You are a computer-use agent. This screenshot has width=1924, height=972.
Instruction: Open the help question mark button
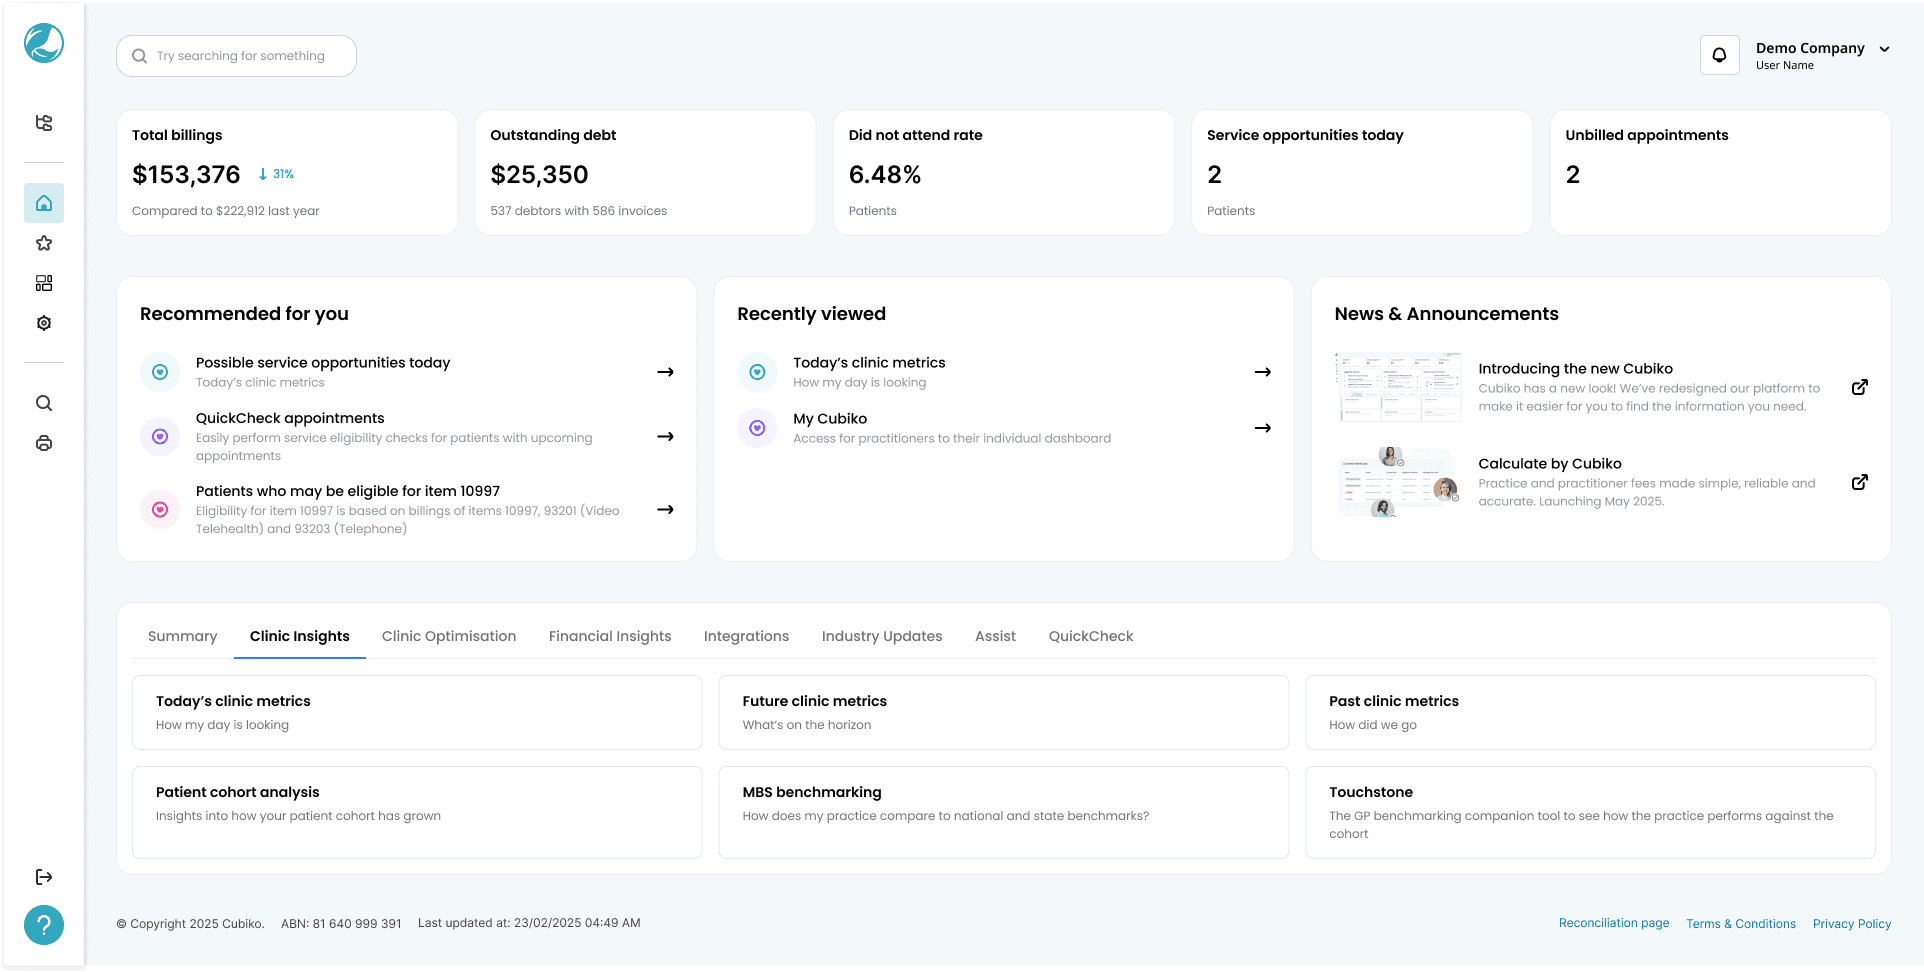click(x=44, y=925)
